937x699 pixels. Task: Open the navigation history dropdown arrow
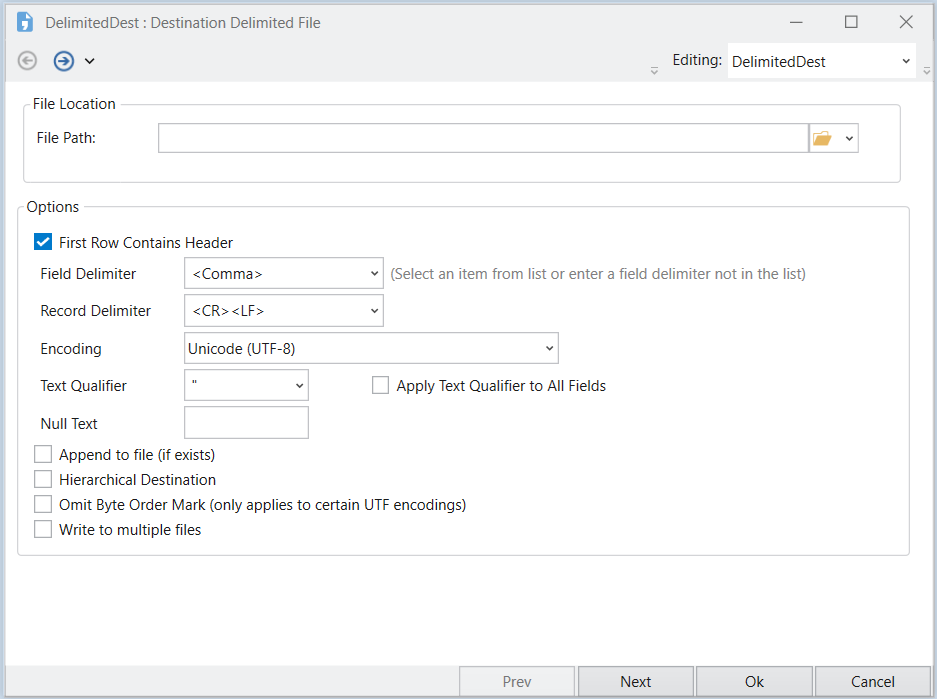tap(89, 62)
